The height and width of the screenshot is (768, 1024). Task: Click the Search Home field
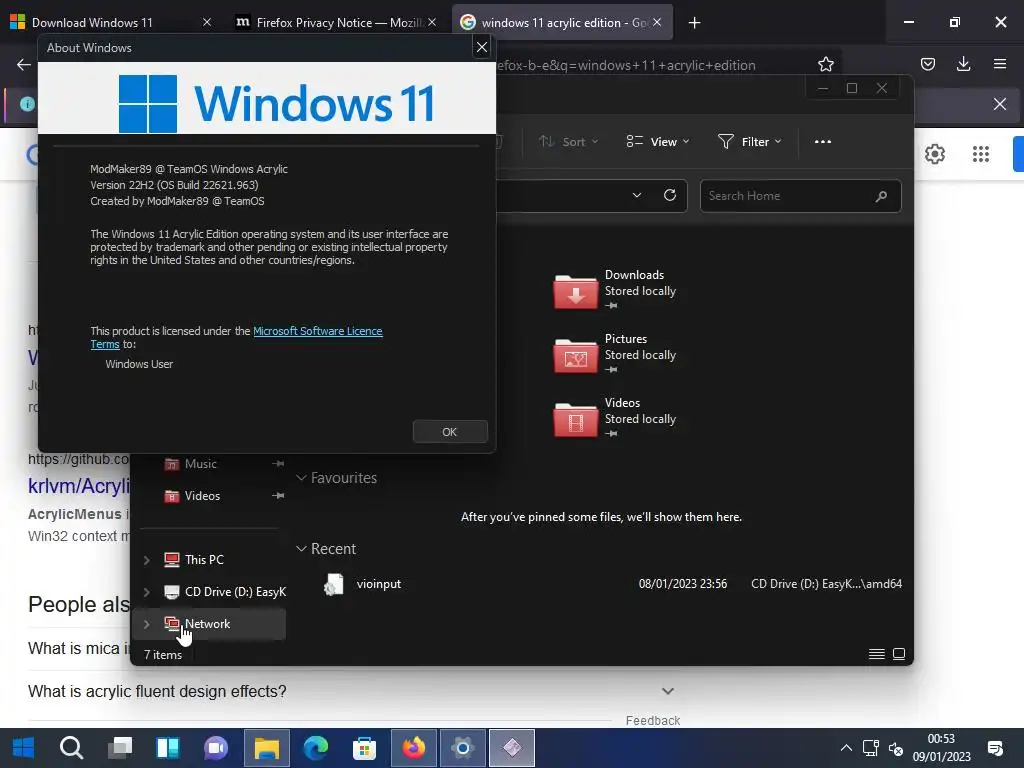800,196
